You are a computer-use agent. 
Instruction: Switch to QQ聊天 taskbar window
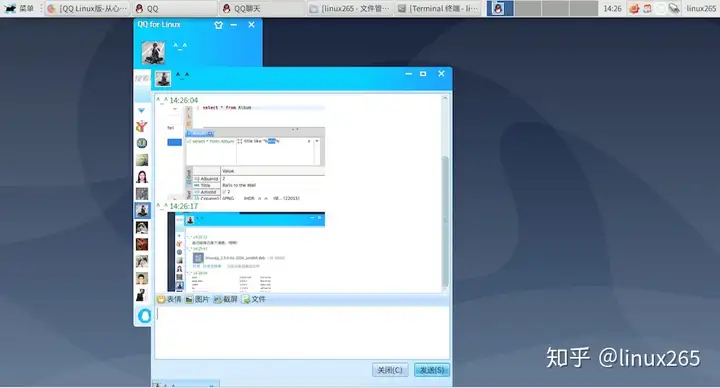click(260, 8)
